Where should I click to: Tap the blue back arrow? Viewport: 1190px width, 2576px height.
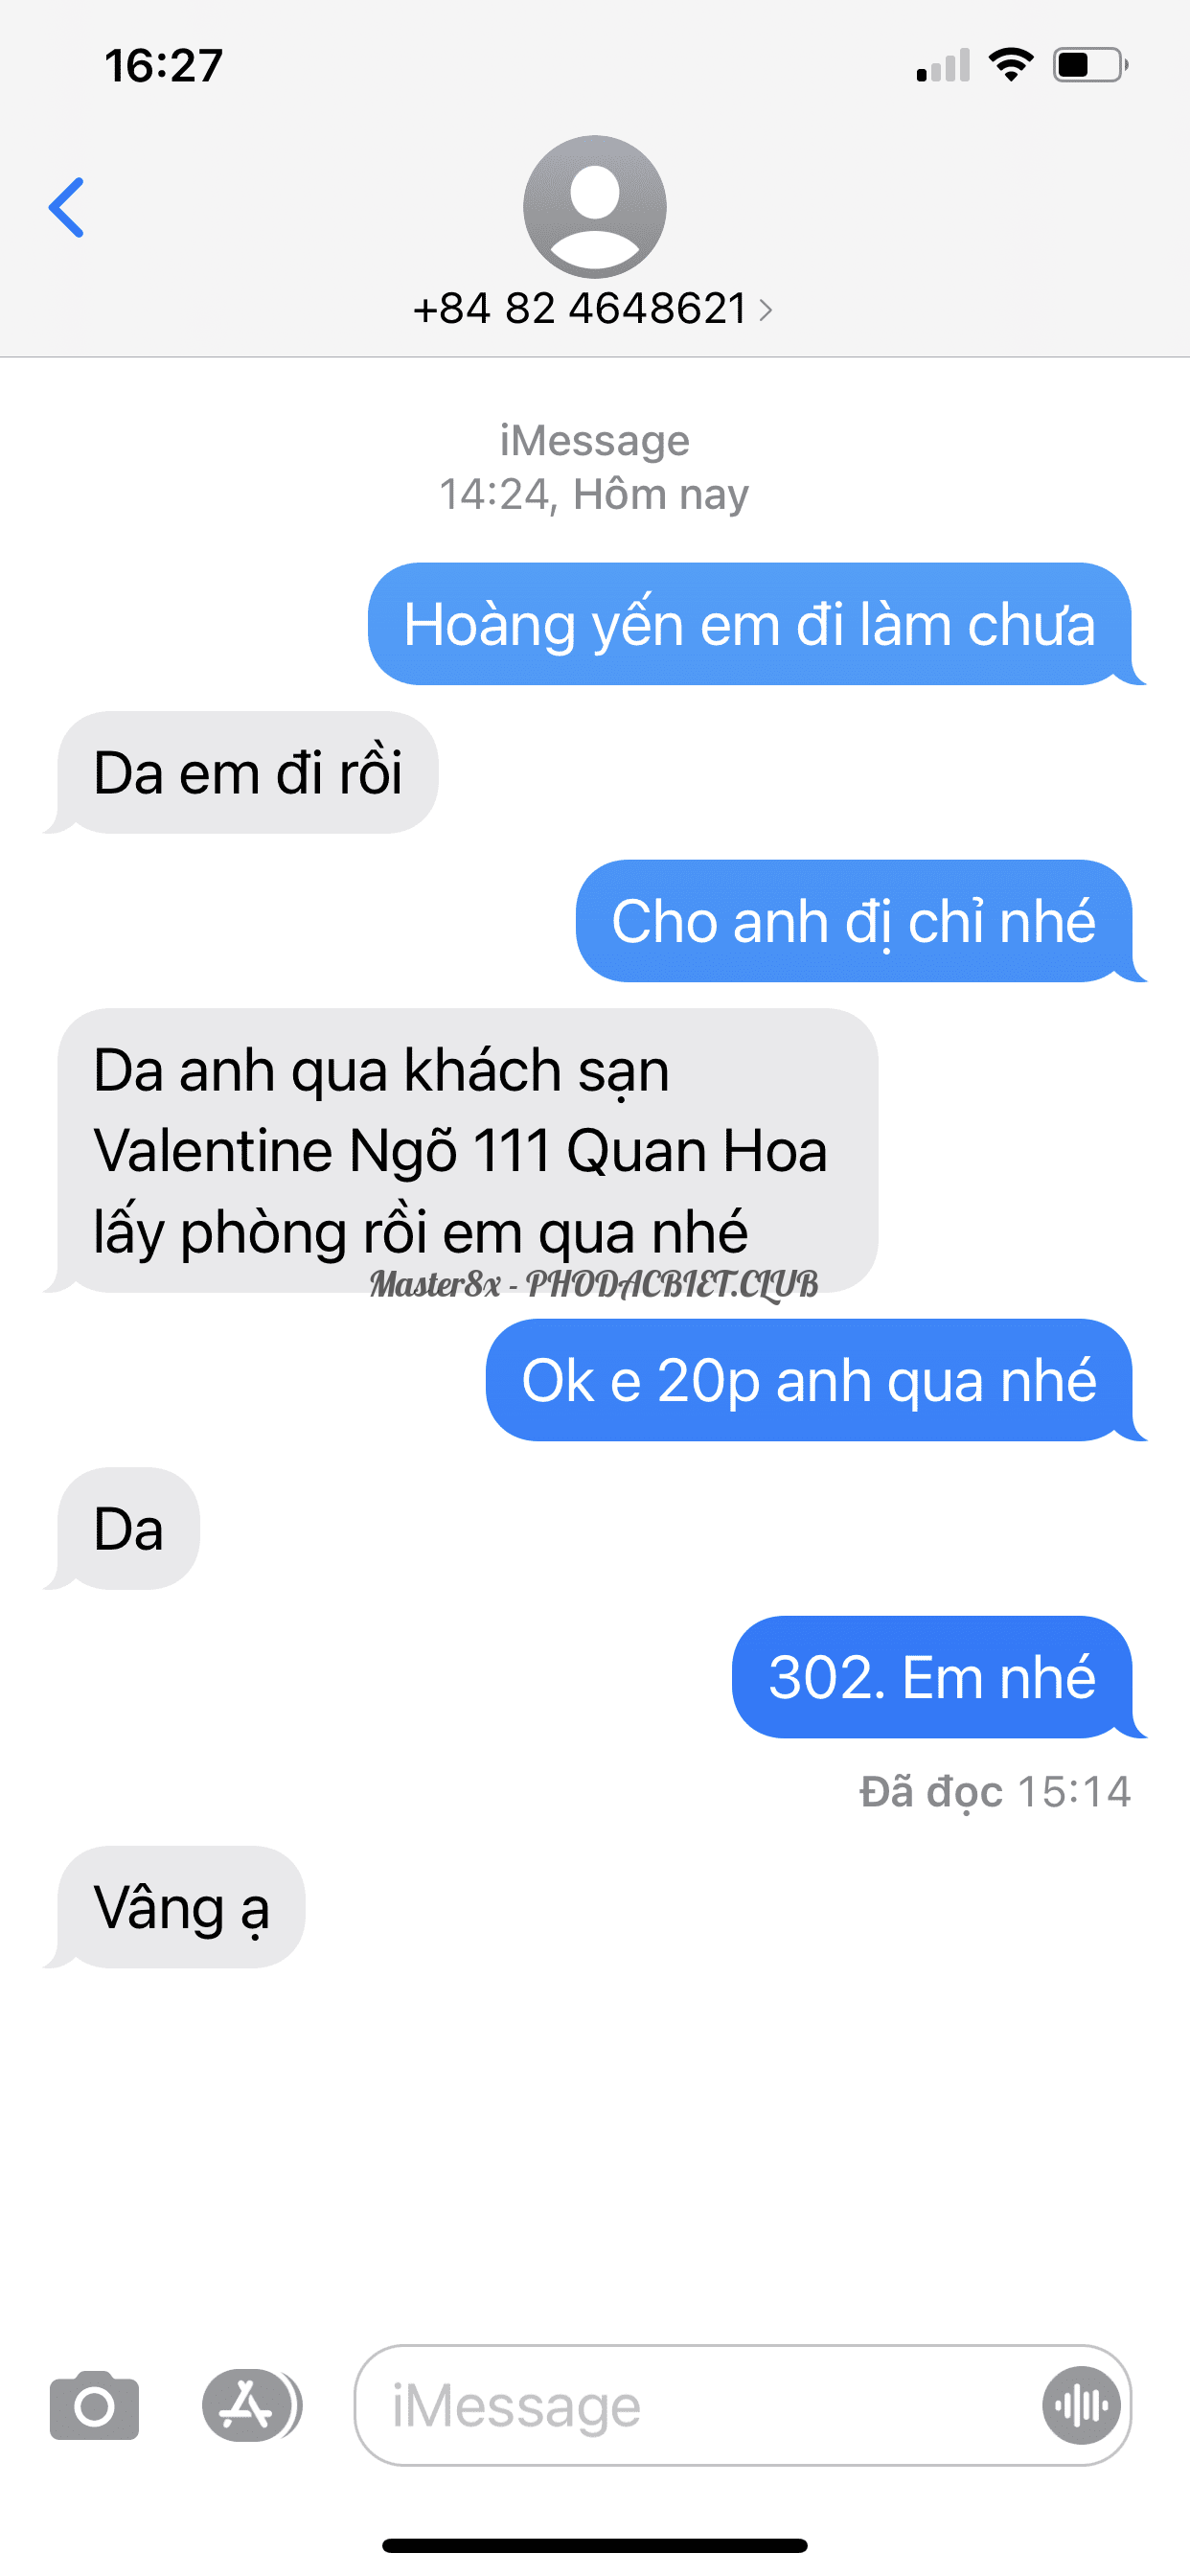66,207
